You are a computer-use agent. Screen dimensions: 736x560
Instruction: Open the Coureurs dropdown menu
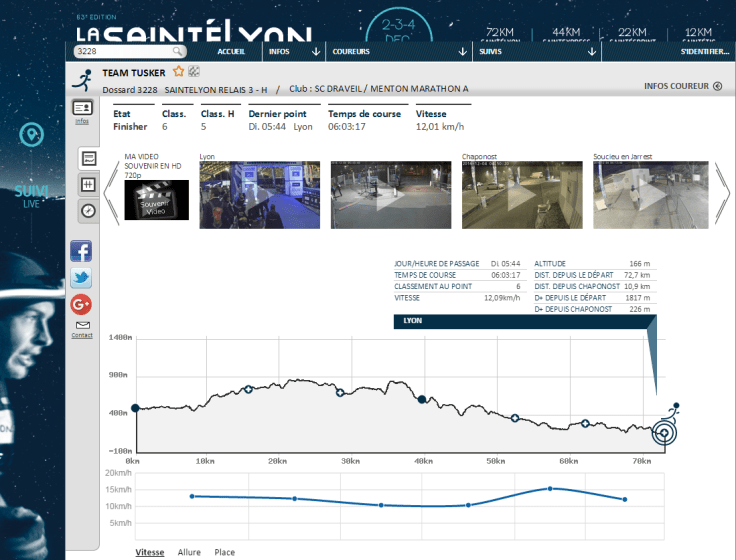click(400, 51)
